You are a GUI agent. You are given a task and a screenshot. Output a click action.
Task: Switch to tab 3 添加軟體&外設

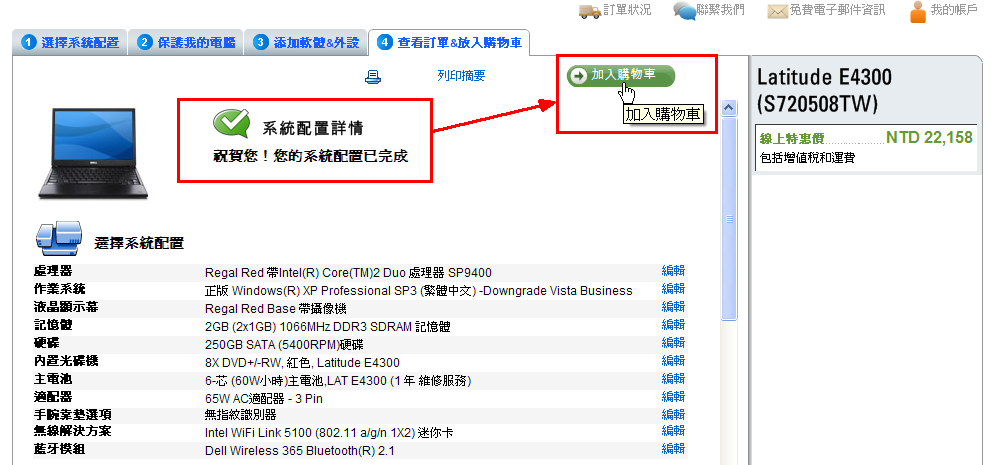click(x=306, y=42)
